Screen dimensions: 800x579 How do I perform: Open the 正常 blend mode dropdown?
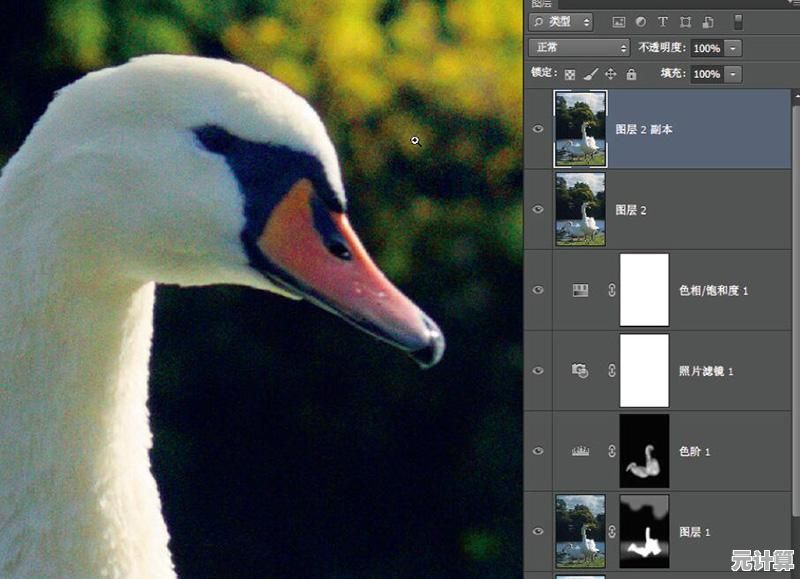578,47
